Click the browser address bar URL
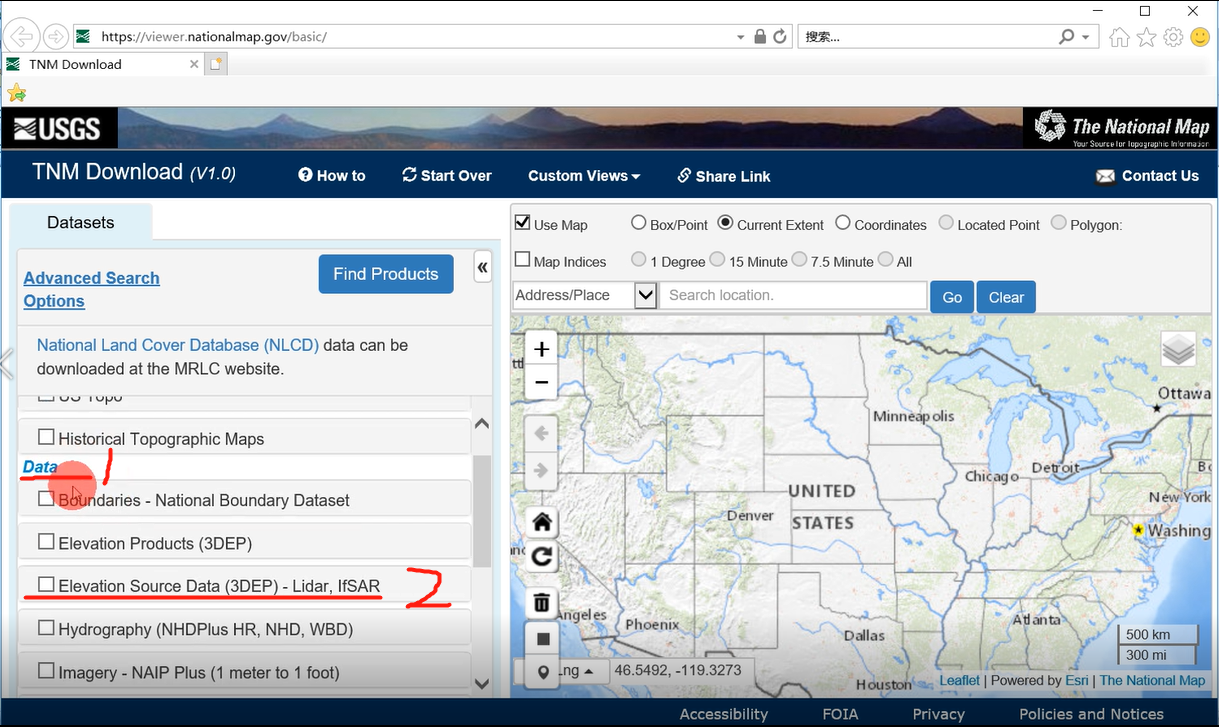The width and height of the screenshot is (1219, 727). click(214, 37)
